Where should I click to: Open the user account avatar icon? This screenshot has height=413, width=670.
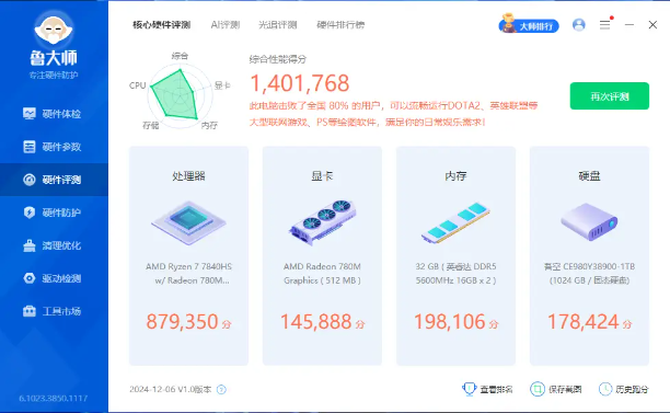[579, 25]
